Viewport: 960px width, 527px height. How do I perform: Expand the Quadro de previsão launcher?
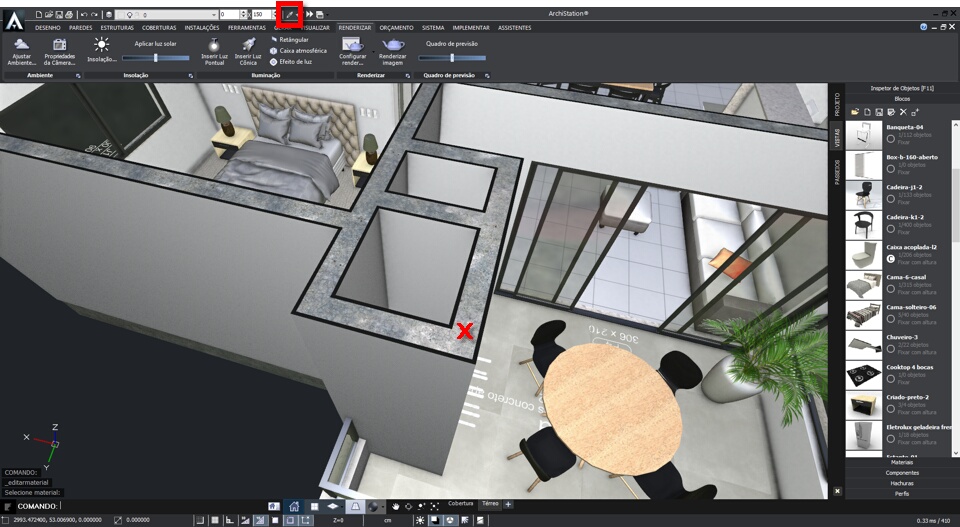pos(487,75)
